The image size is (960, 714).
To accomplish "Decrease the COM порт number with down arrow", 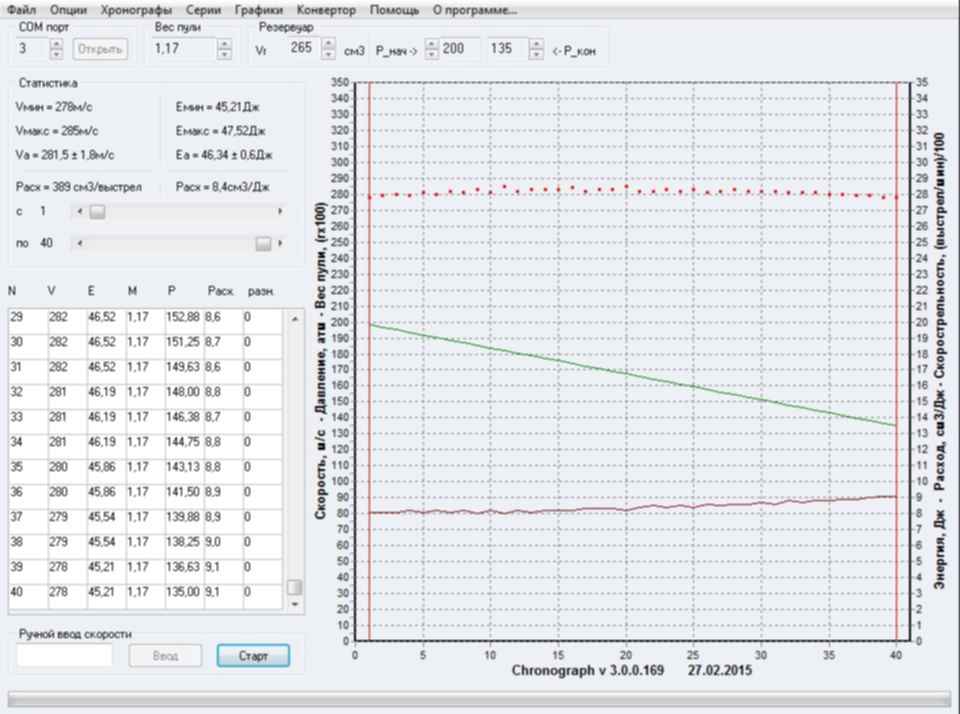I will pyautogui.click(x=56, y=54).
